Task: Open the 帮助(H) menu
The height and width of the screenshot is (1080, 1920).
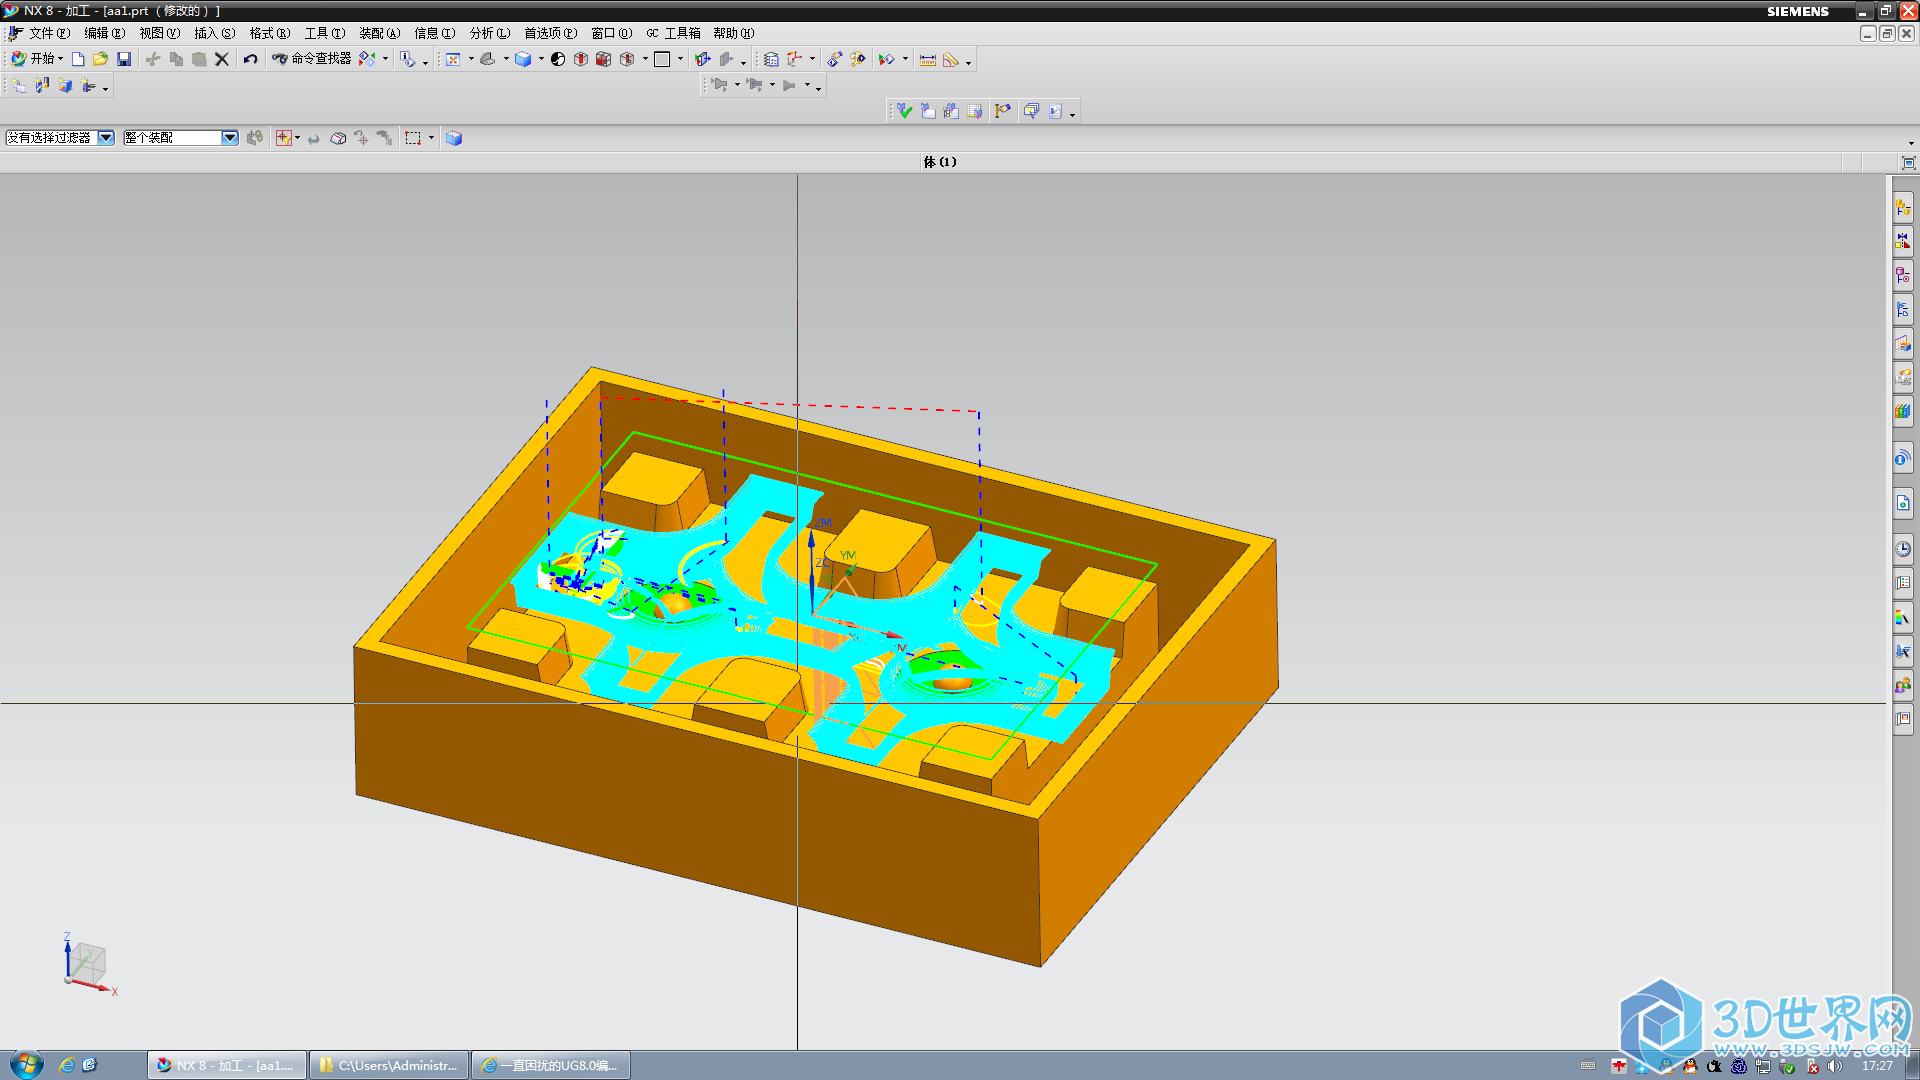Action: [733, 33]
